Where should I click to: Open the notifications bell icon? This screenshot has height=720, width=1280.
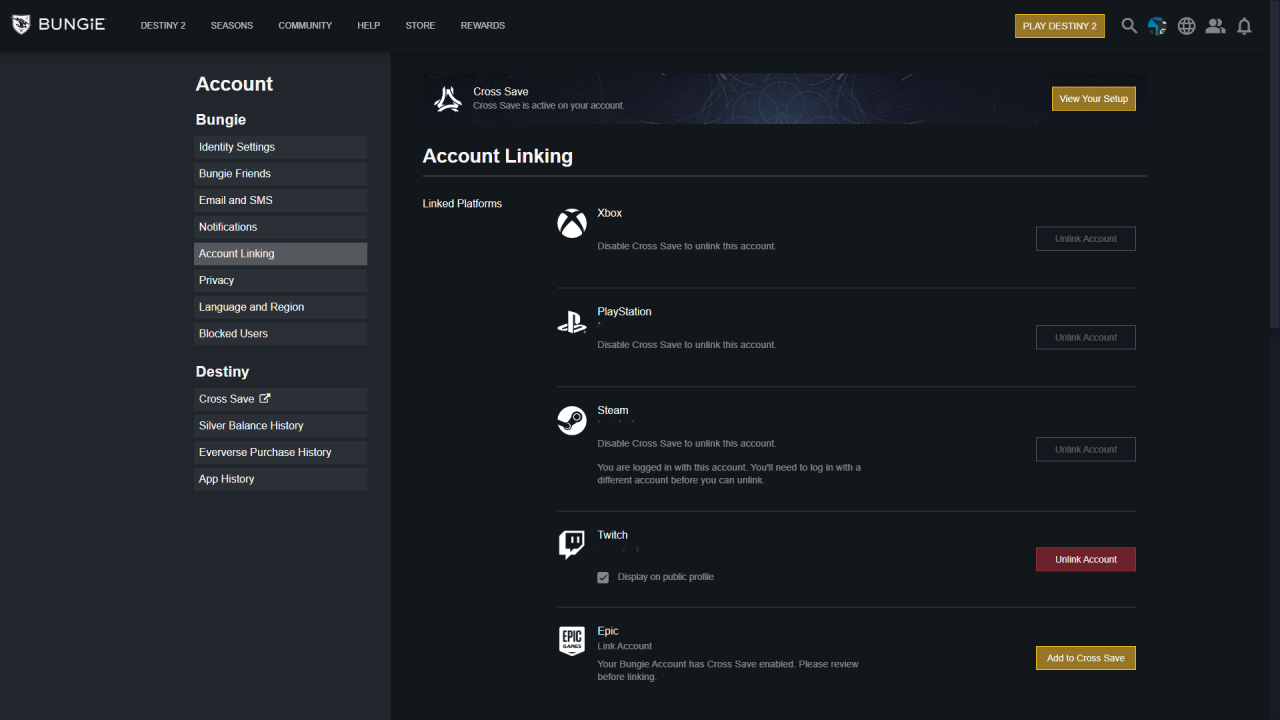[1244, 26]
